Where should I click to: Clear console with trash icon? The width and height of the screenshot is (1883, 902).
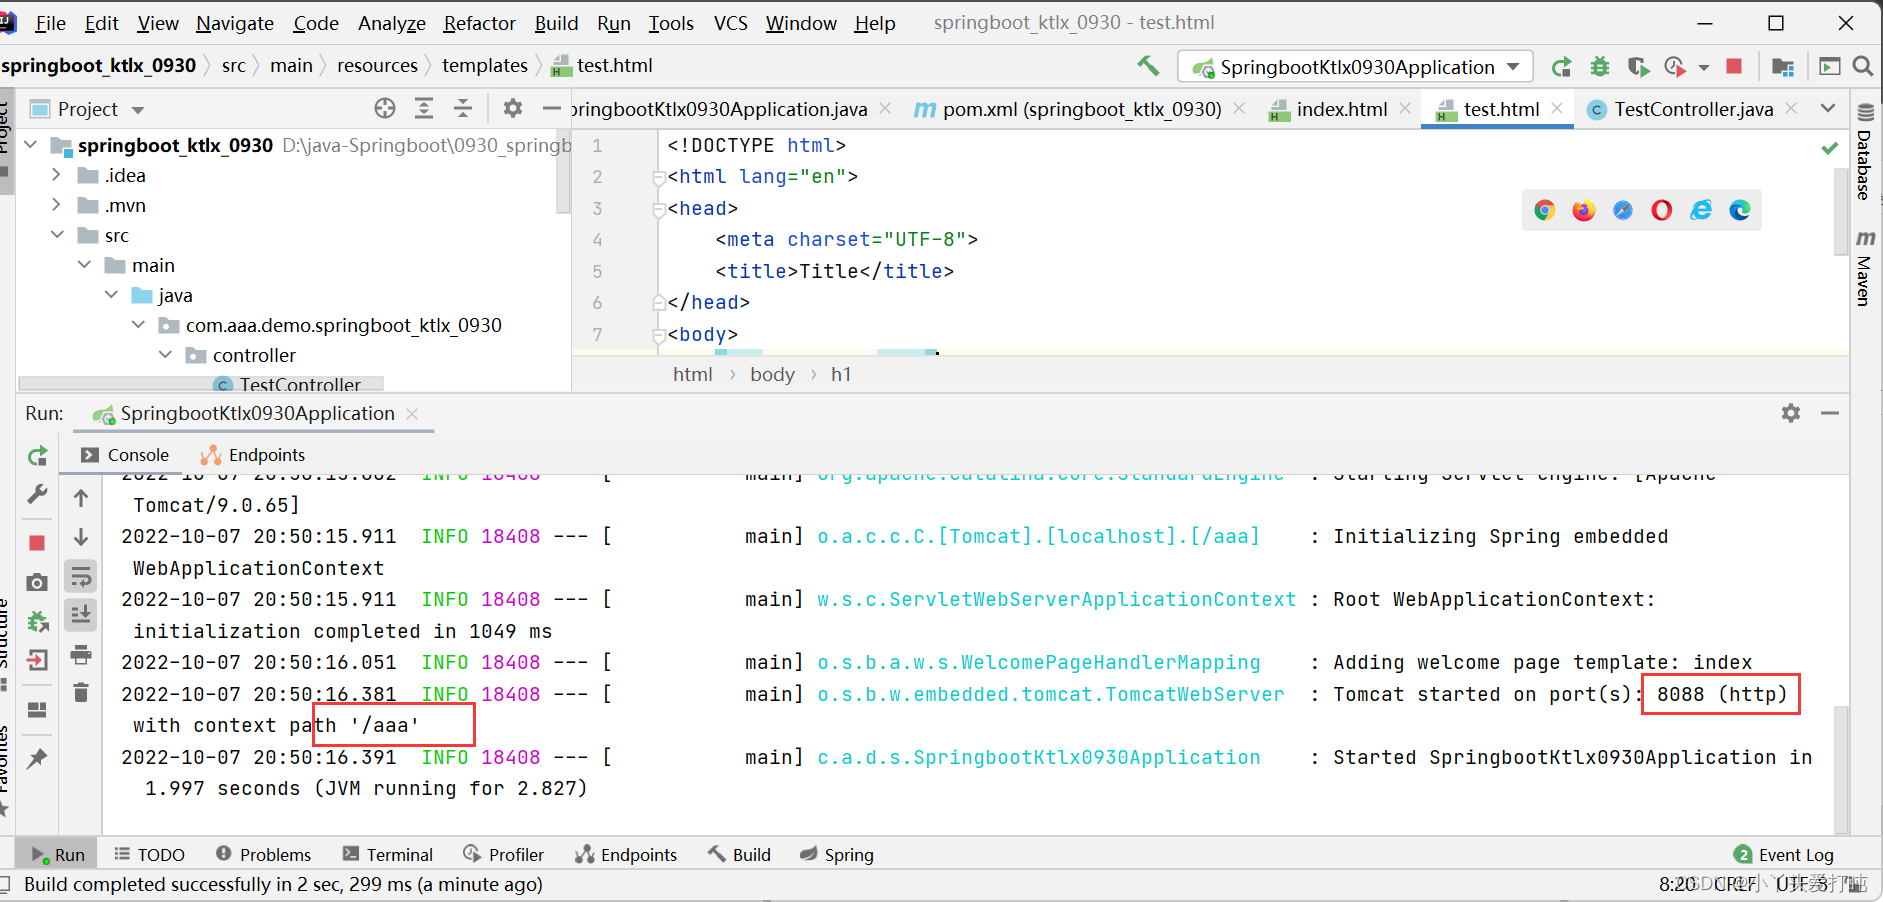click(81, 692)
